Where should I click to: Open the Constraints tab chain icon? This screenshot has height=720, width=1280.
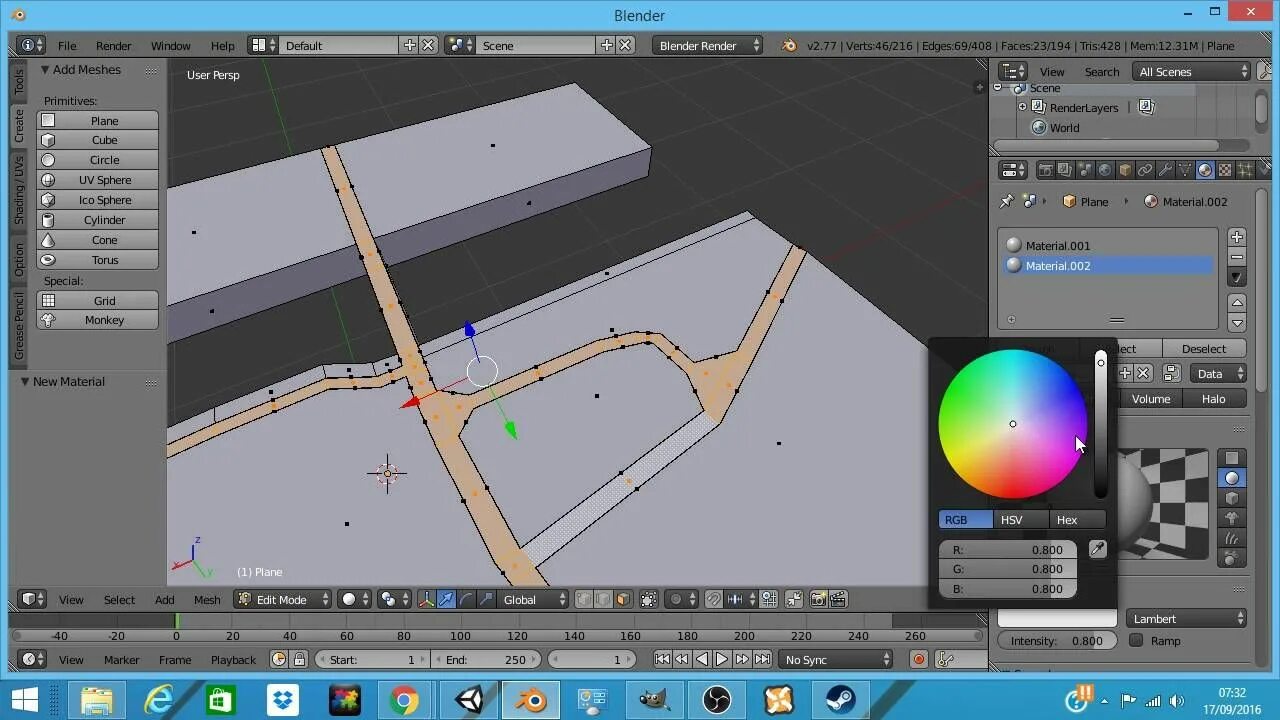pos(1145,170)
